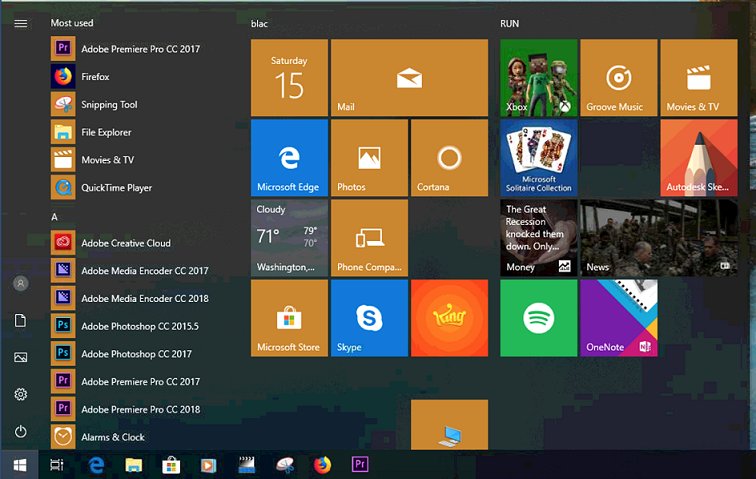
Task: Open the Microsoft Store tile
Action: click(289, 318)
